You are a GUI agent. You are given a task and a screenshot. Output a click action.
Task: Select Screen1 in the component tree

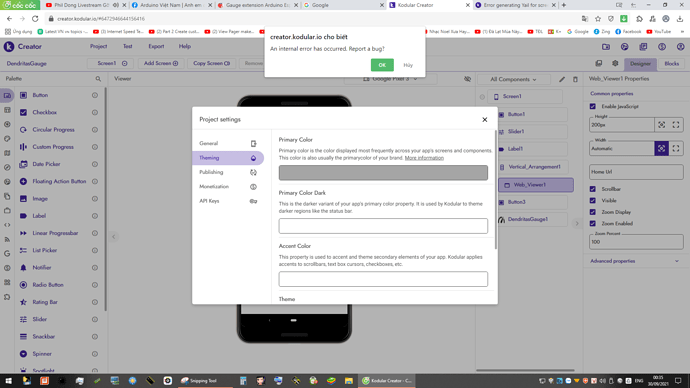click(x=525, y=96)
